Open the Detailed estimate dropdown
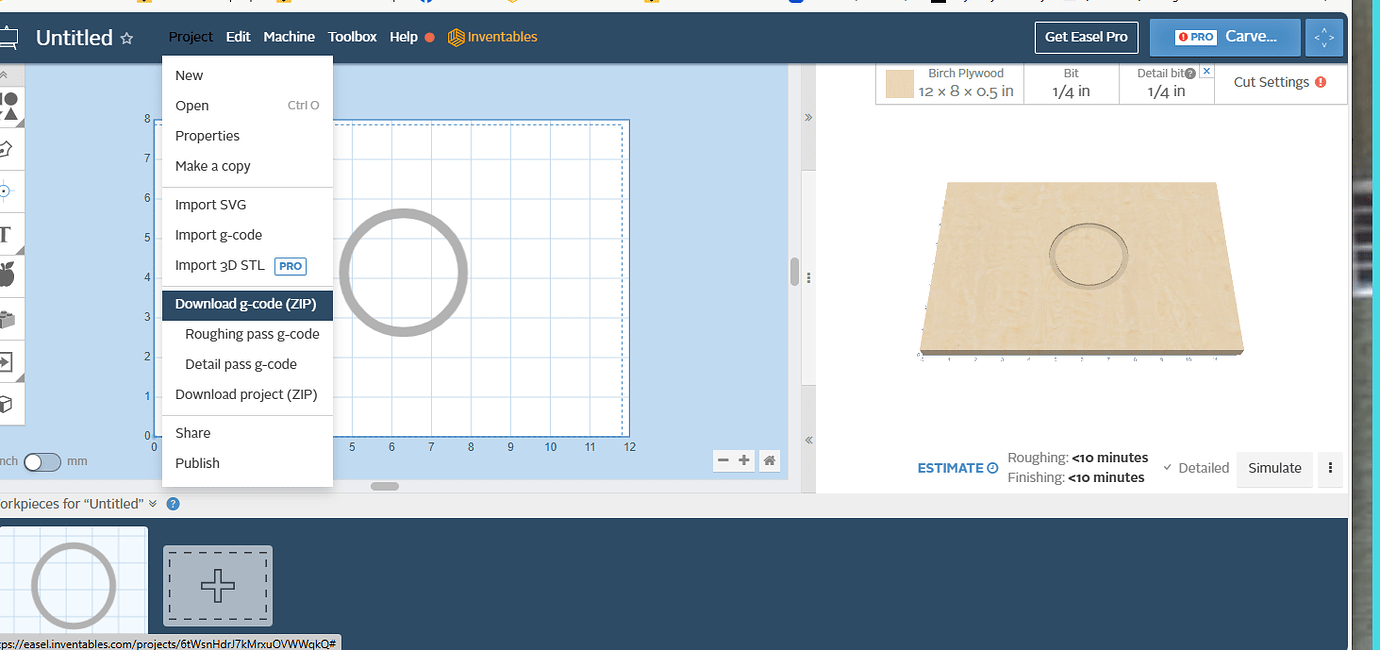This screenshot has width=1380, height=650. 1196,468
